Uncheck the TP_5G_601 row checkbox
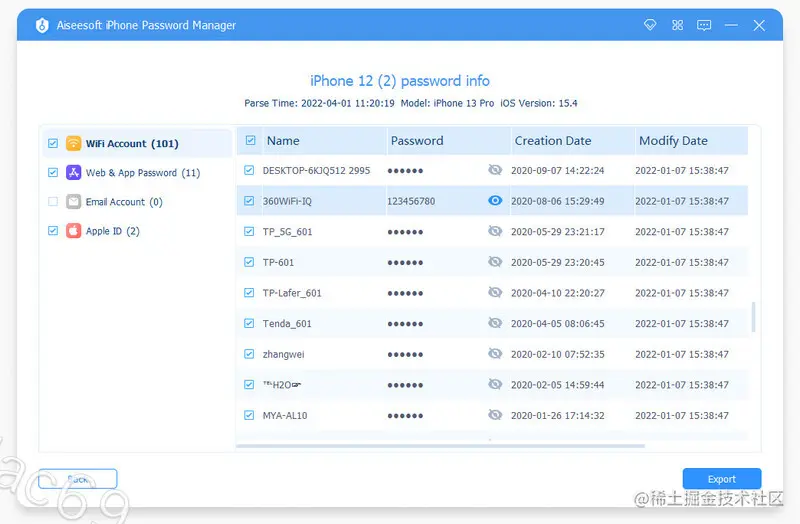Image resolution: width=800 pixels, height=524 pixels. coord(249,231)
